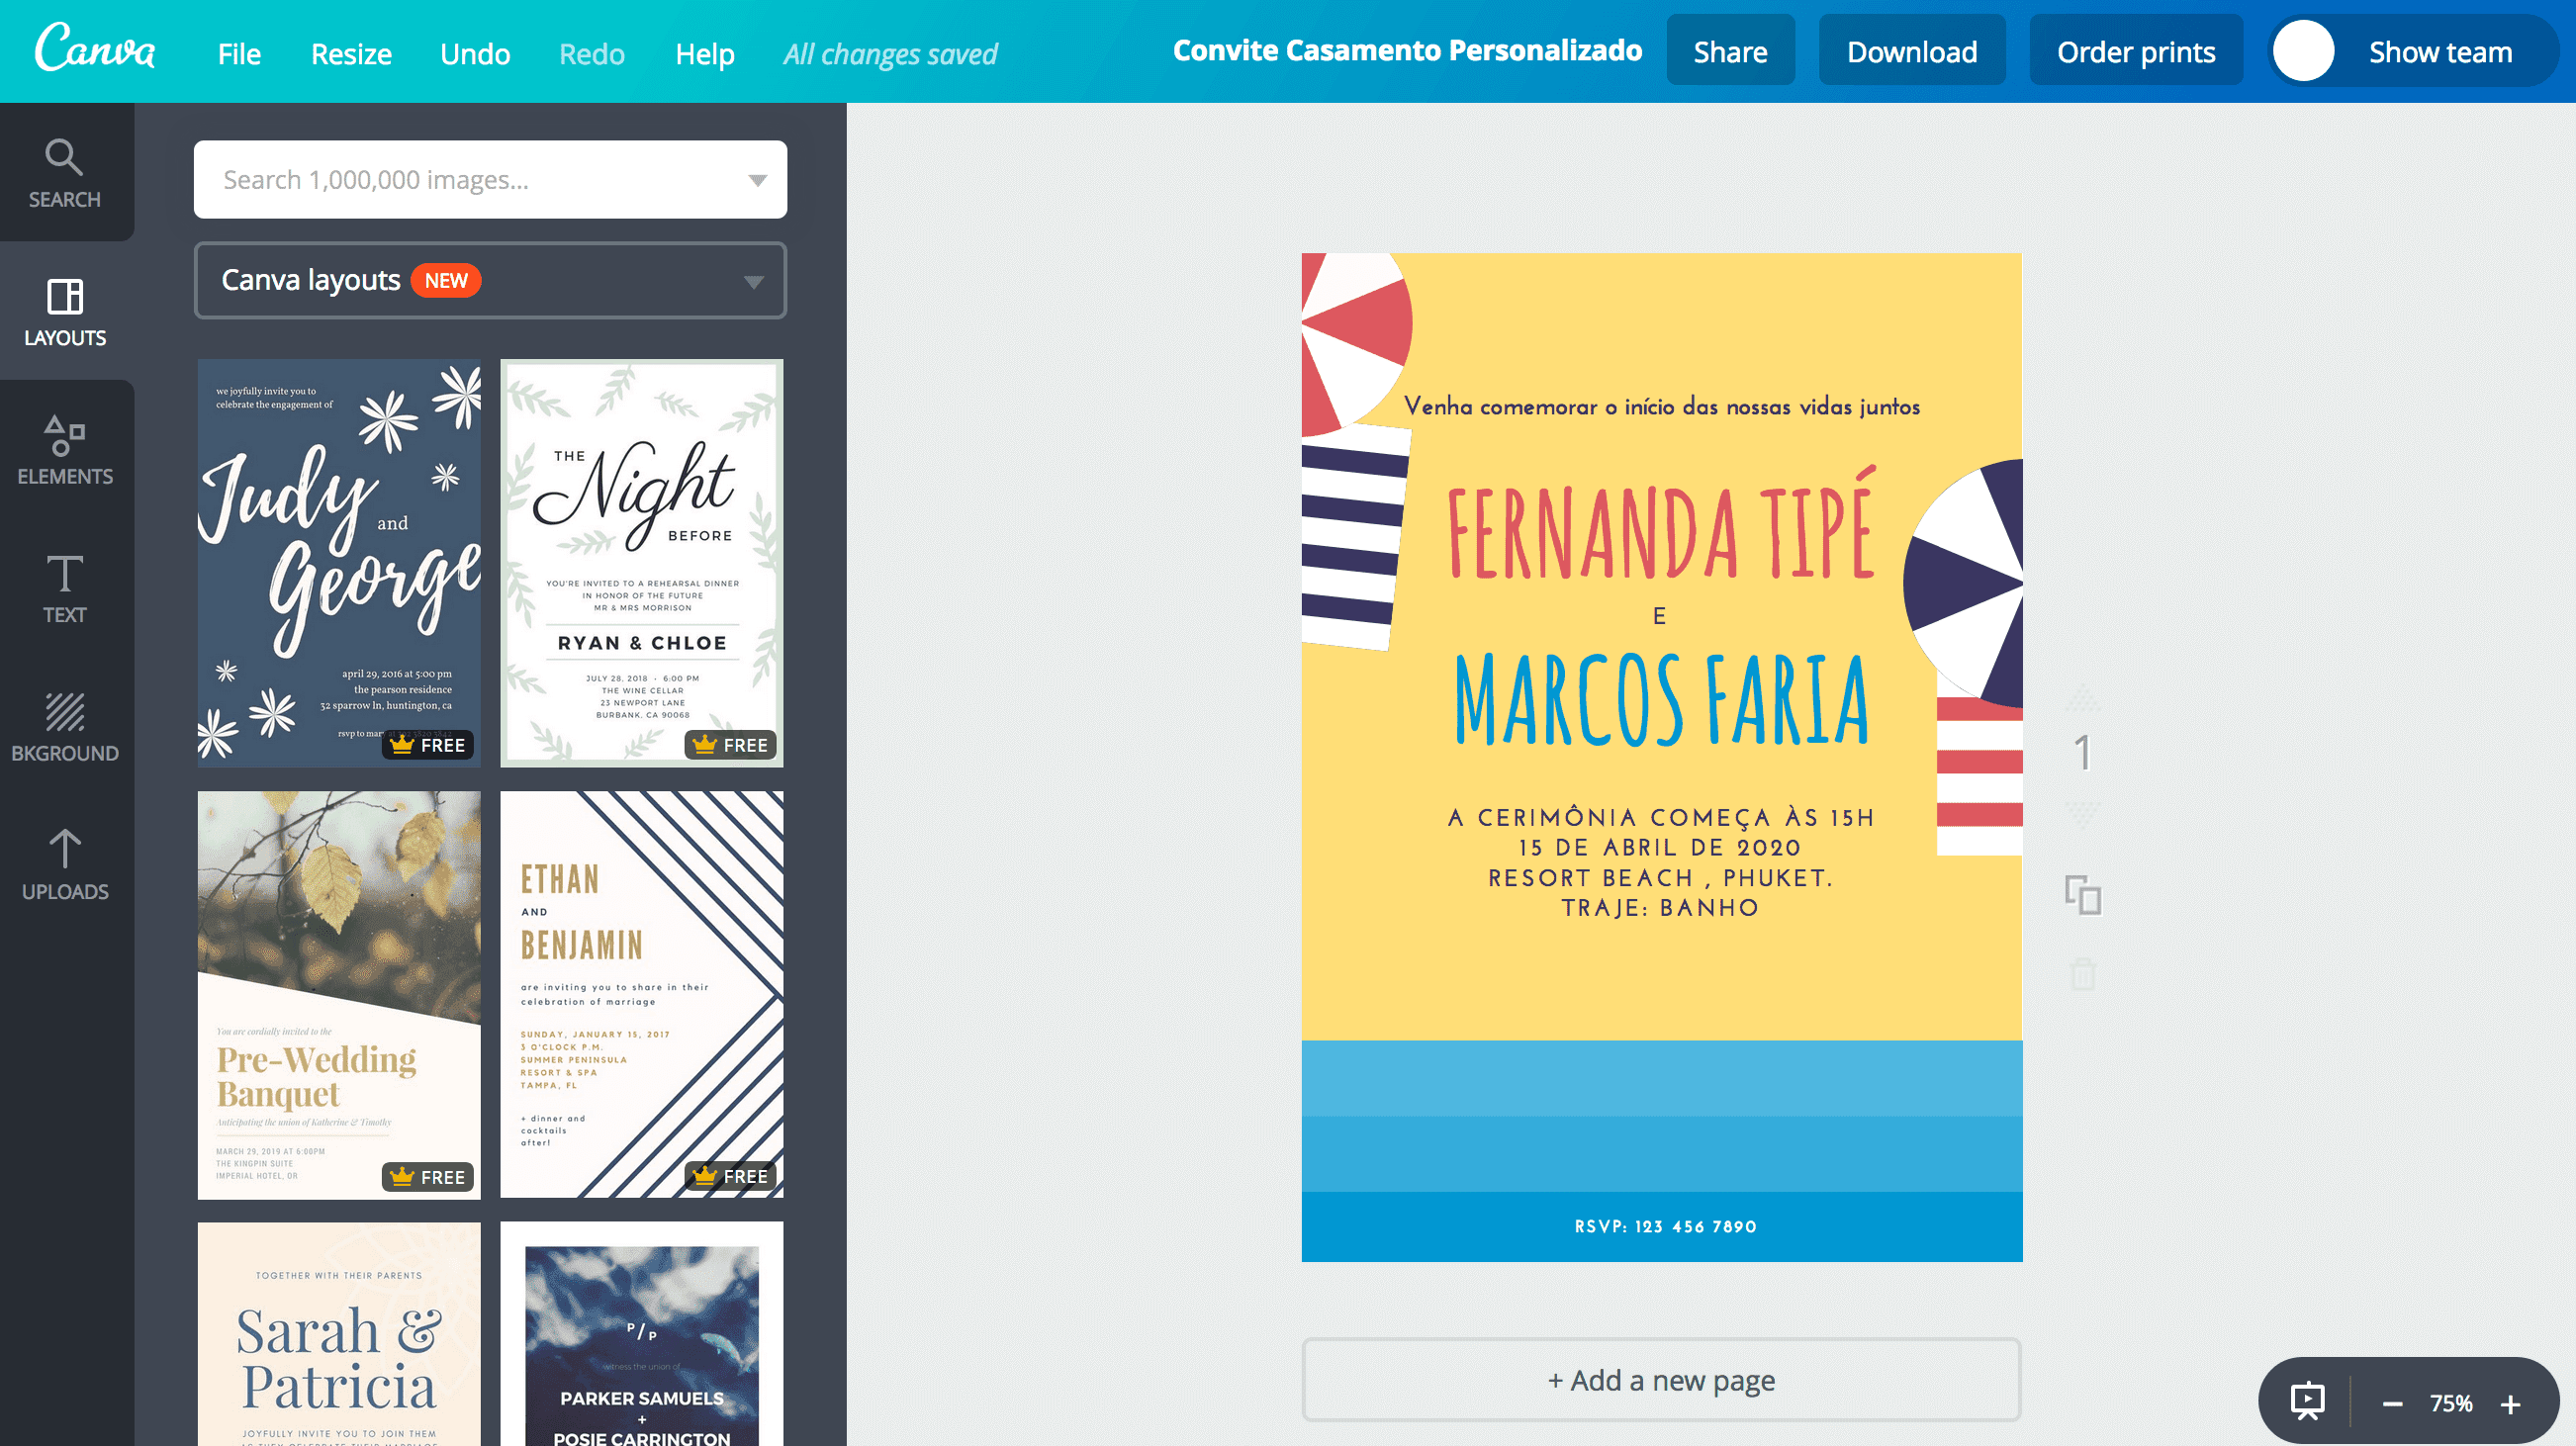Open the Help menu
The width and height of the screenshot is (2576, 1446).
point(705,53)
